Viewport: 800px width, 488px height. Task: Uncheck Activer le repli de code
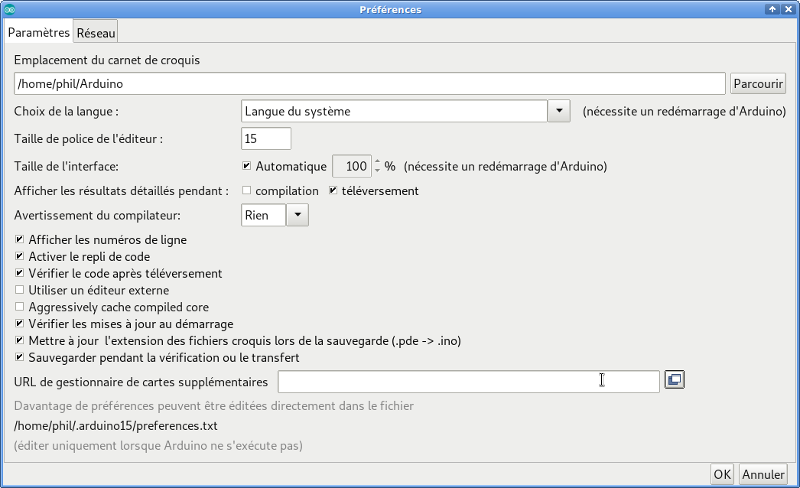point(19,256)
